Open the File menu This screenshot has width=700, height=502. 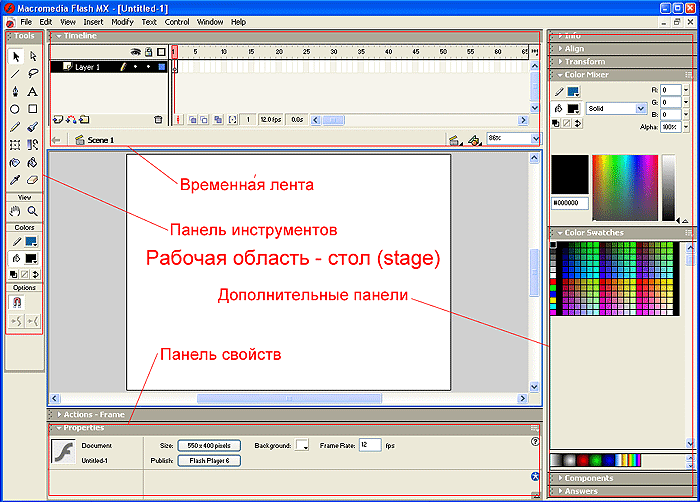pyautogui.click(x=26, y=22)
